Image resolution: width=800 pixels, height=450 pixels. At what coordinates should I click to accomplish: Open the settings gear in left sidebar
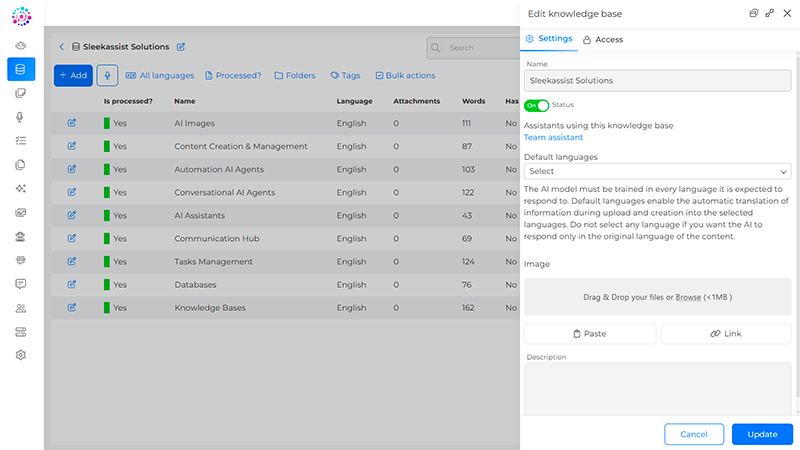point(21,355)
